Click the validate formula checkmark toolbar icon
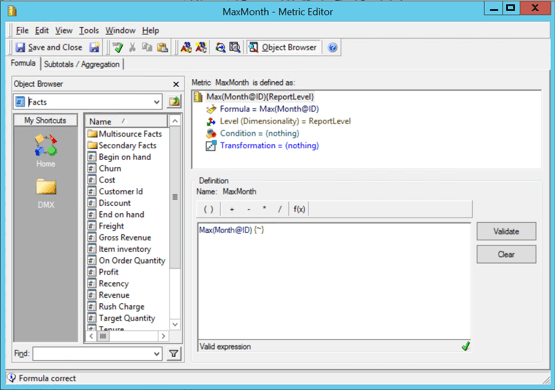The image size is (555, 390). point(118,47)
